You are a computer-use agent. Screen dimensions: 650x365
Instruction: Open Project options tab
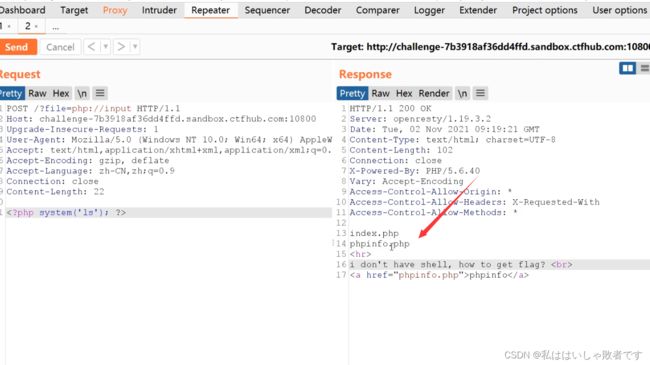[545, 10]
